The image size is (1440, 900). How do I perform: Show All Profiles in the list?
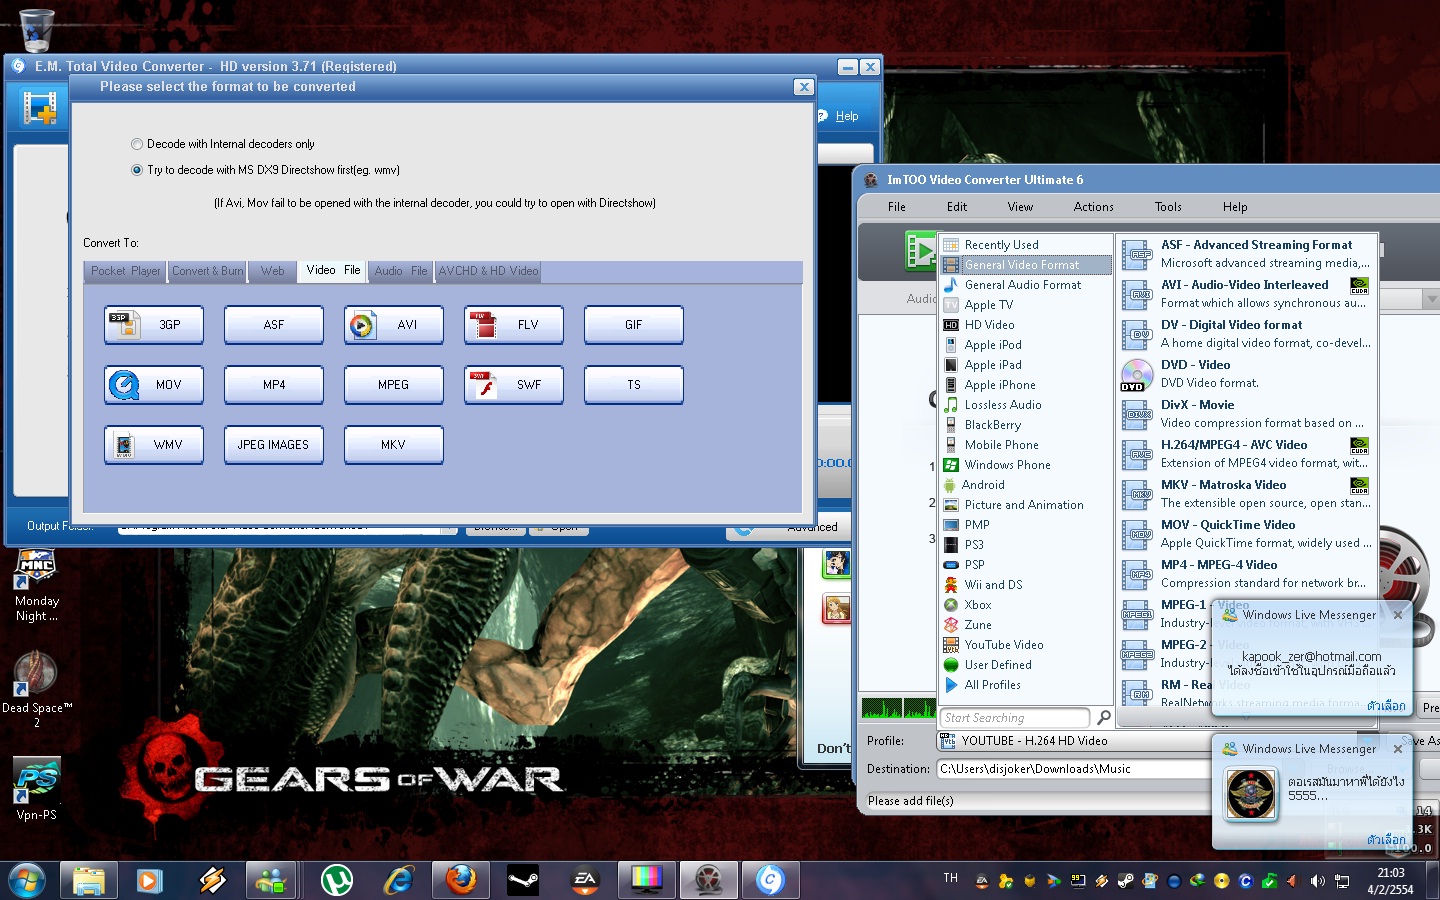[1026, 685]
